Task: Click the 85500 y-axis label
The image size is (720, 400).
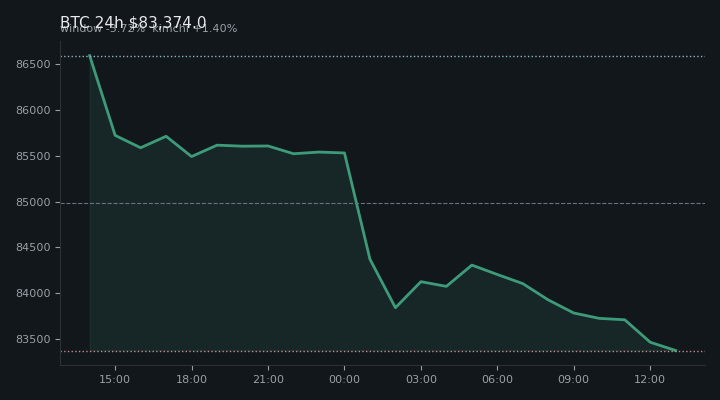Action: pyautogui.click(x=33, y=156)
